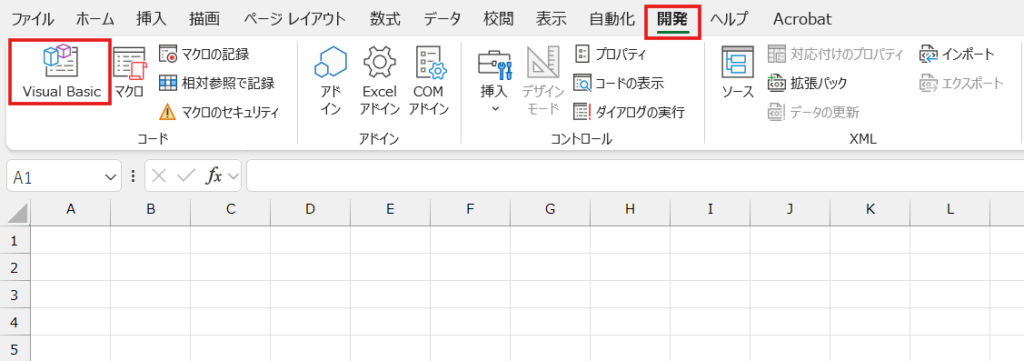The height and width of the screenshot is (361, 1024).
Task: Open COM アドイン dialog
Action: pos(428,80)
